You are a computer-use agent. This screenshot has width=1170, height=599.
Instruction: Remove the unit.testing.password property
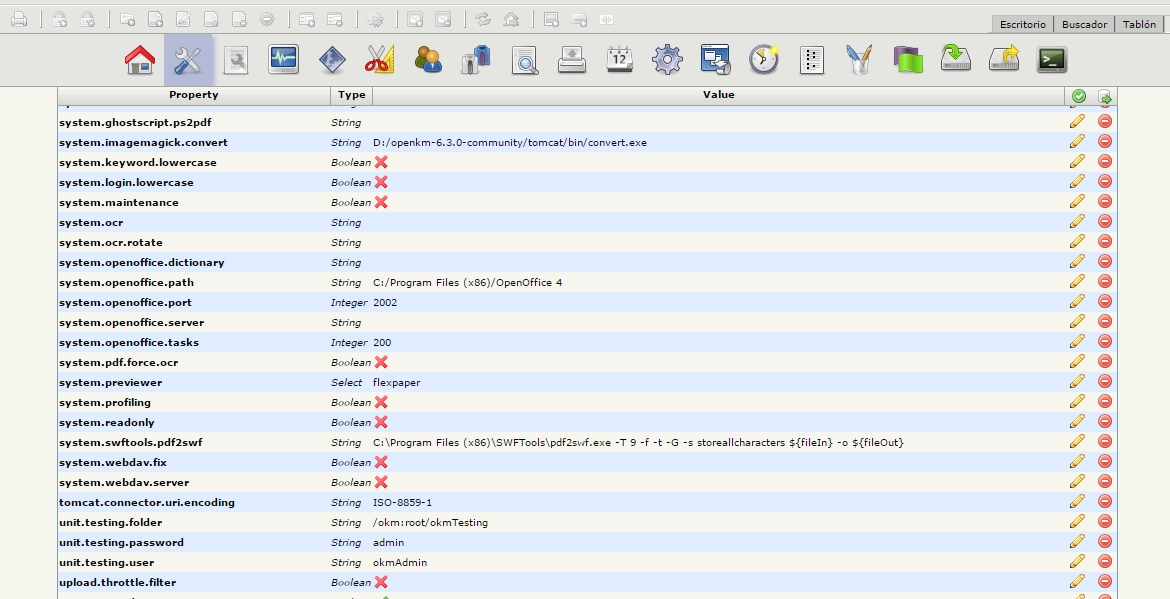[x=1105, y=542]
